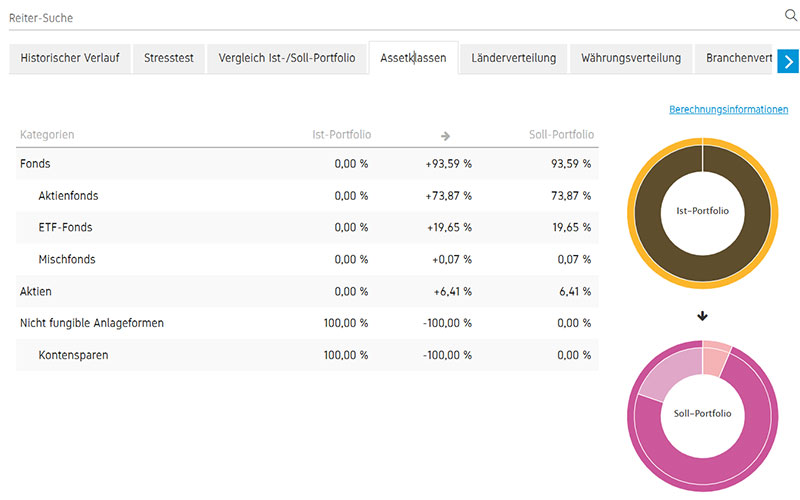Select the Assetklassen tab
The height and width of the screenshot is (500, 800).
click(413, 58)
